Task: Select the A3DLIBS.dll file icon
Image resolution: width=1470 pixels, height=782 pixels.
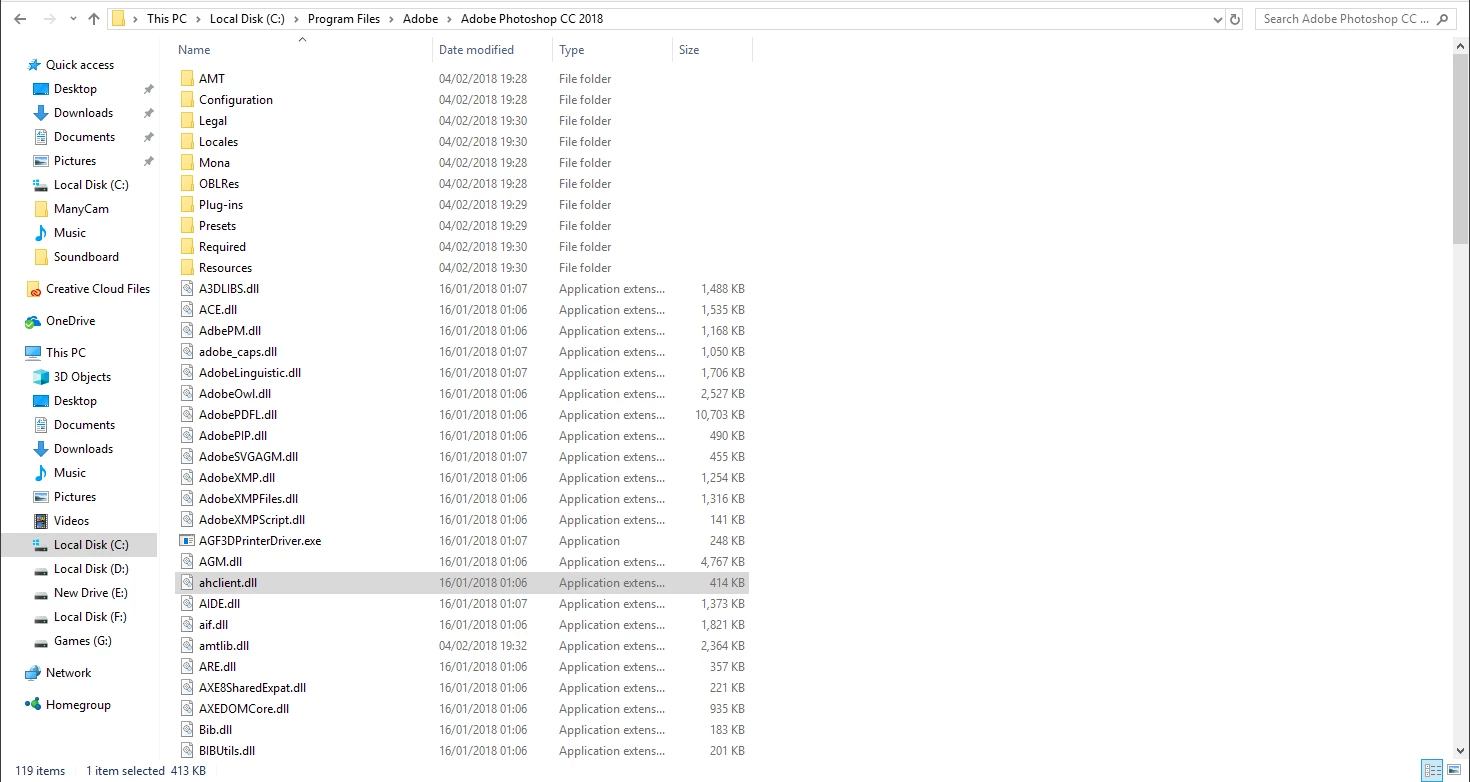Action: click(187, 289)
